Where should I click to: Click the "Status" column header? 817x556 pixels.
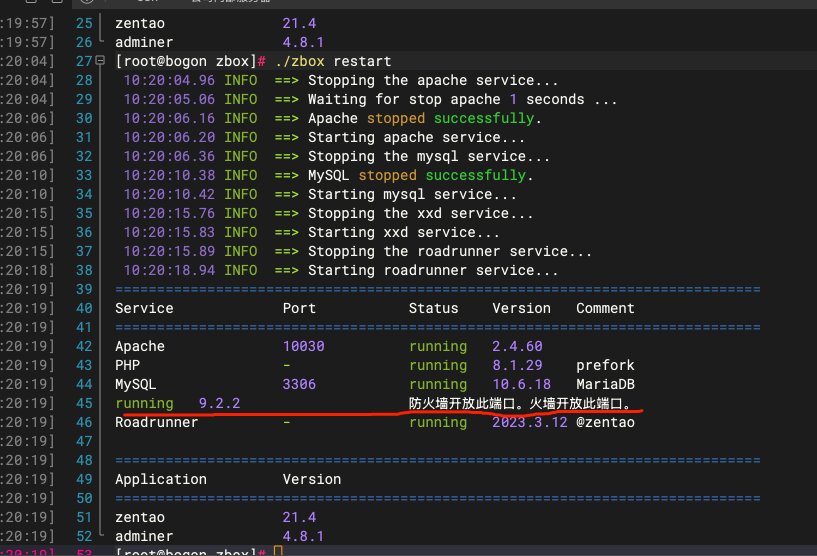(x=434, y=308)
